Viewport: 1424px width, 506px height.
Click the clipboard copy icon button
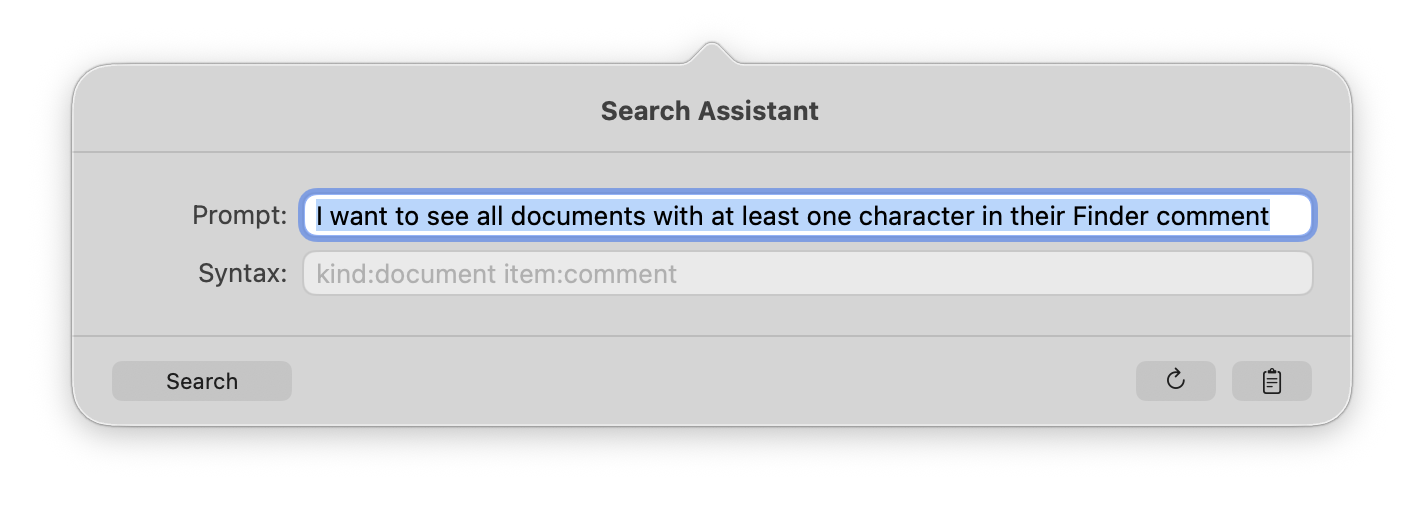click(x=1271, y=381)
